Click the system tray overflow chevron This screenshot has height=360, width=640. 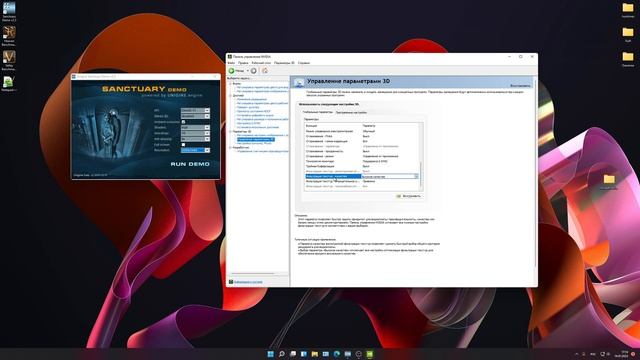click(x=577, y=354)
